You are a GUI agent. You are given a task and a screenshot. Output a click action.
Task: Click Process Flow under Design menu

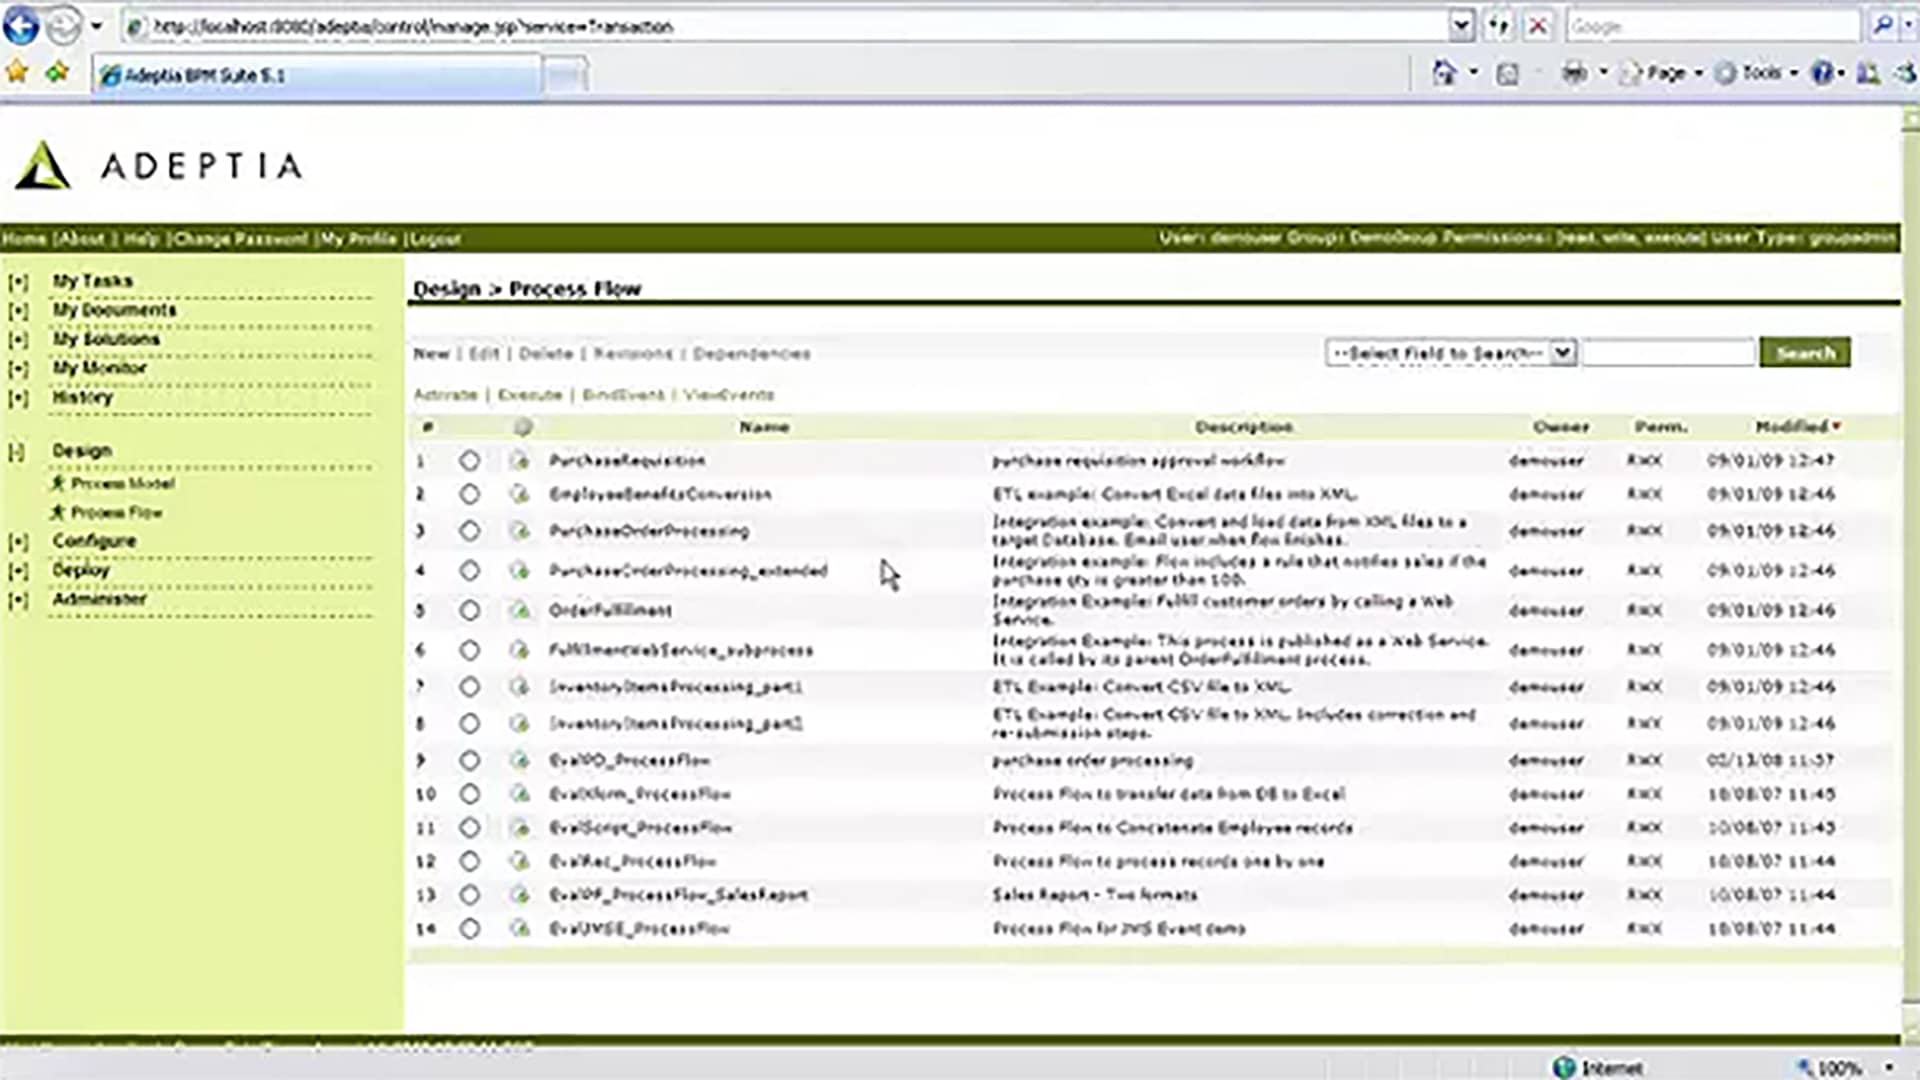coord(116,513)
